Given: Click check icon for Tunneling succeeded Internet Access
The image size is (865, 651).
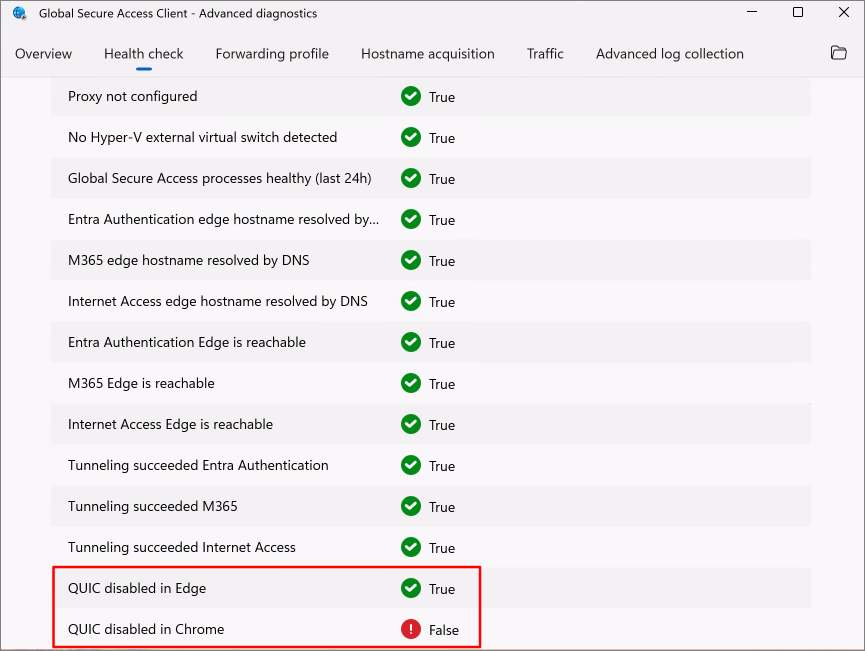Looking at the screenshot, I should [410, 547].
